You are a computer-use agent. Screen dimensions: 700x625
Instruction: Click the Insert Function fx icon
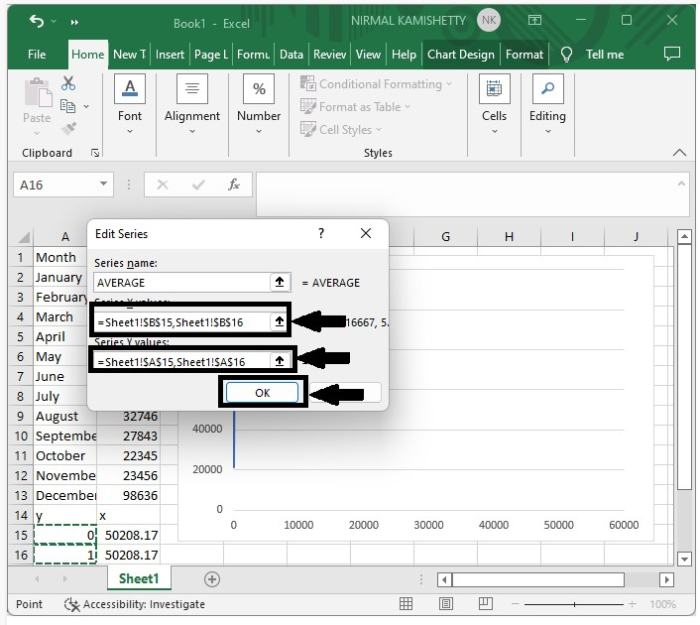[x=234, y=184]
